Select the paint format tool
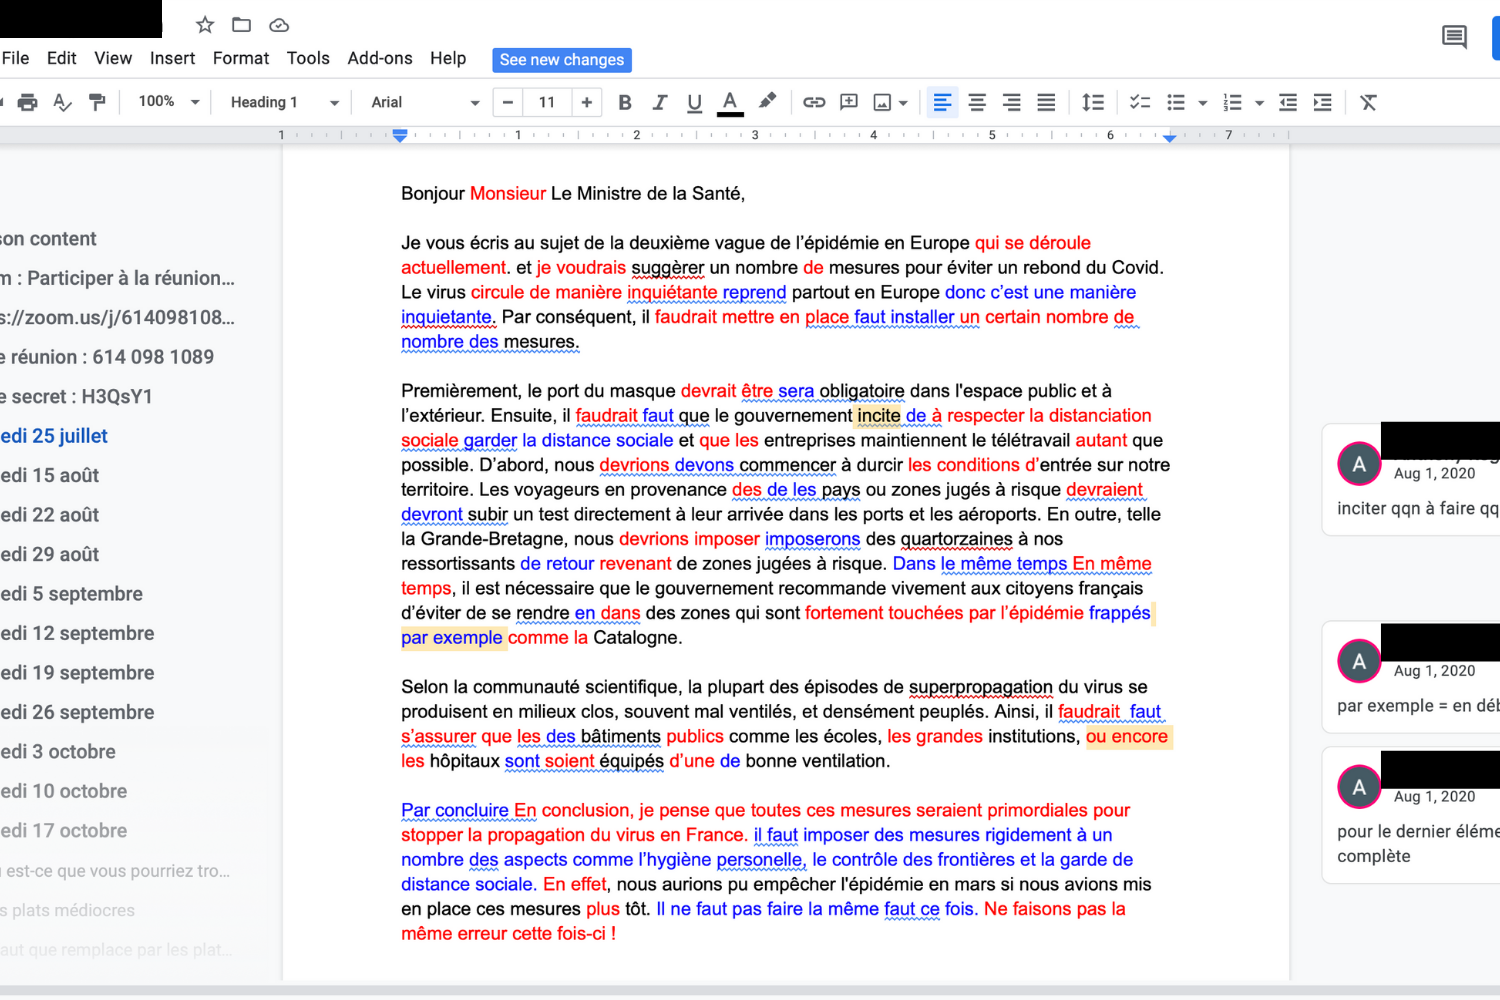The width and height of the screenshot is (1500, 1000). pos(97,102)
